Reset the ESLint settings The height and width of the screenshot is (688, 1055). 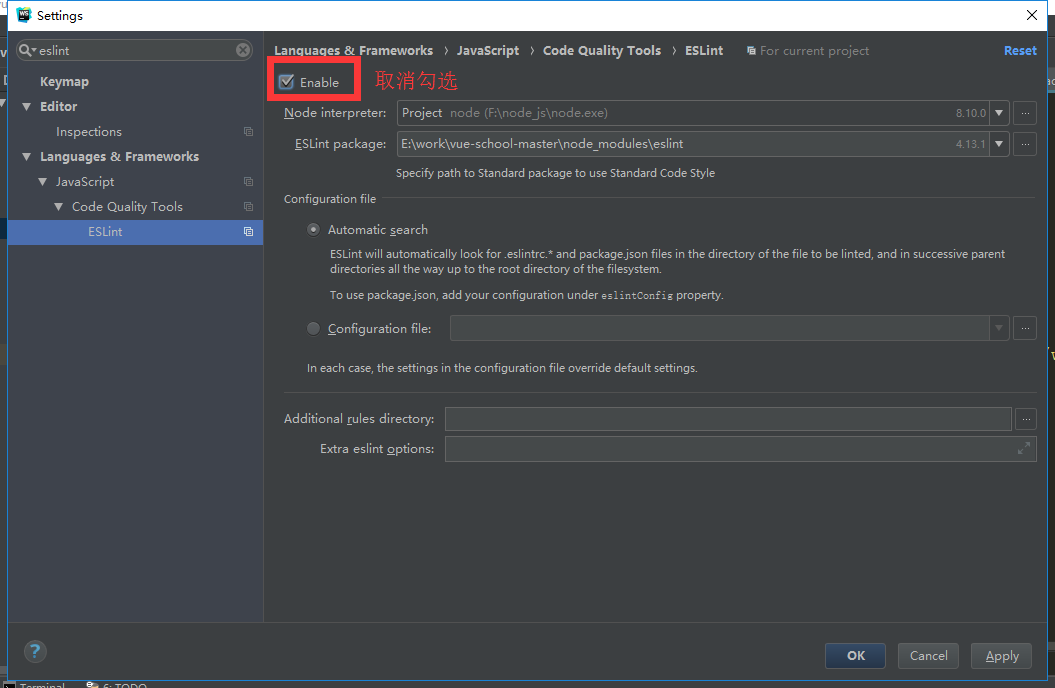[x=1020, y=50]
